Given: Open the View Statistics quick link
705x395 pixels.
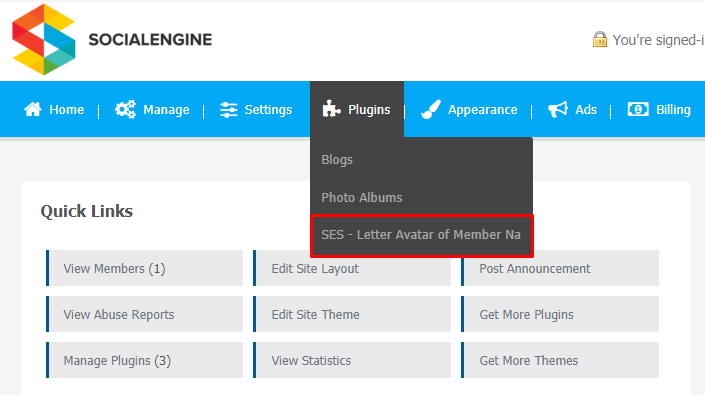Looking at the screenshot, I should [x=352, y=360].
